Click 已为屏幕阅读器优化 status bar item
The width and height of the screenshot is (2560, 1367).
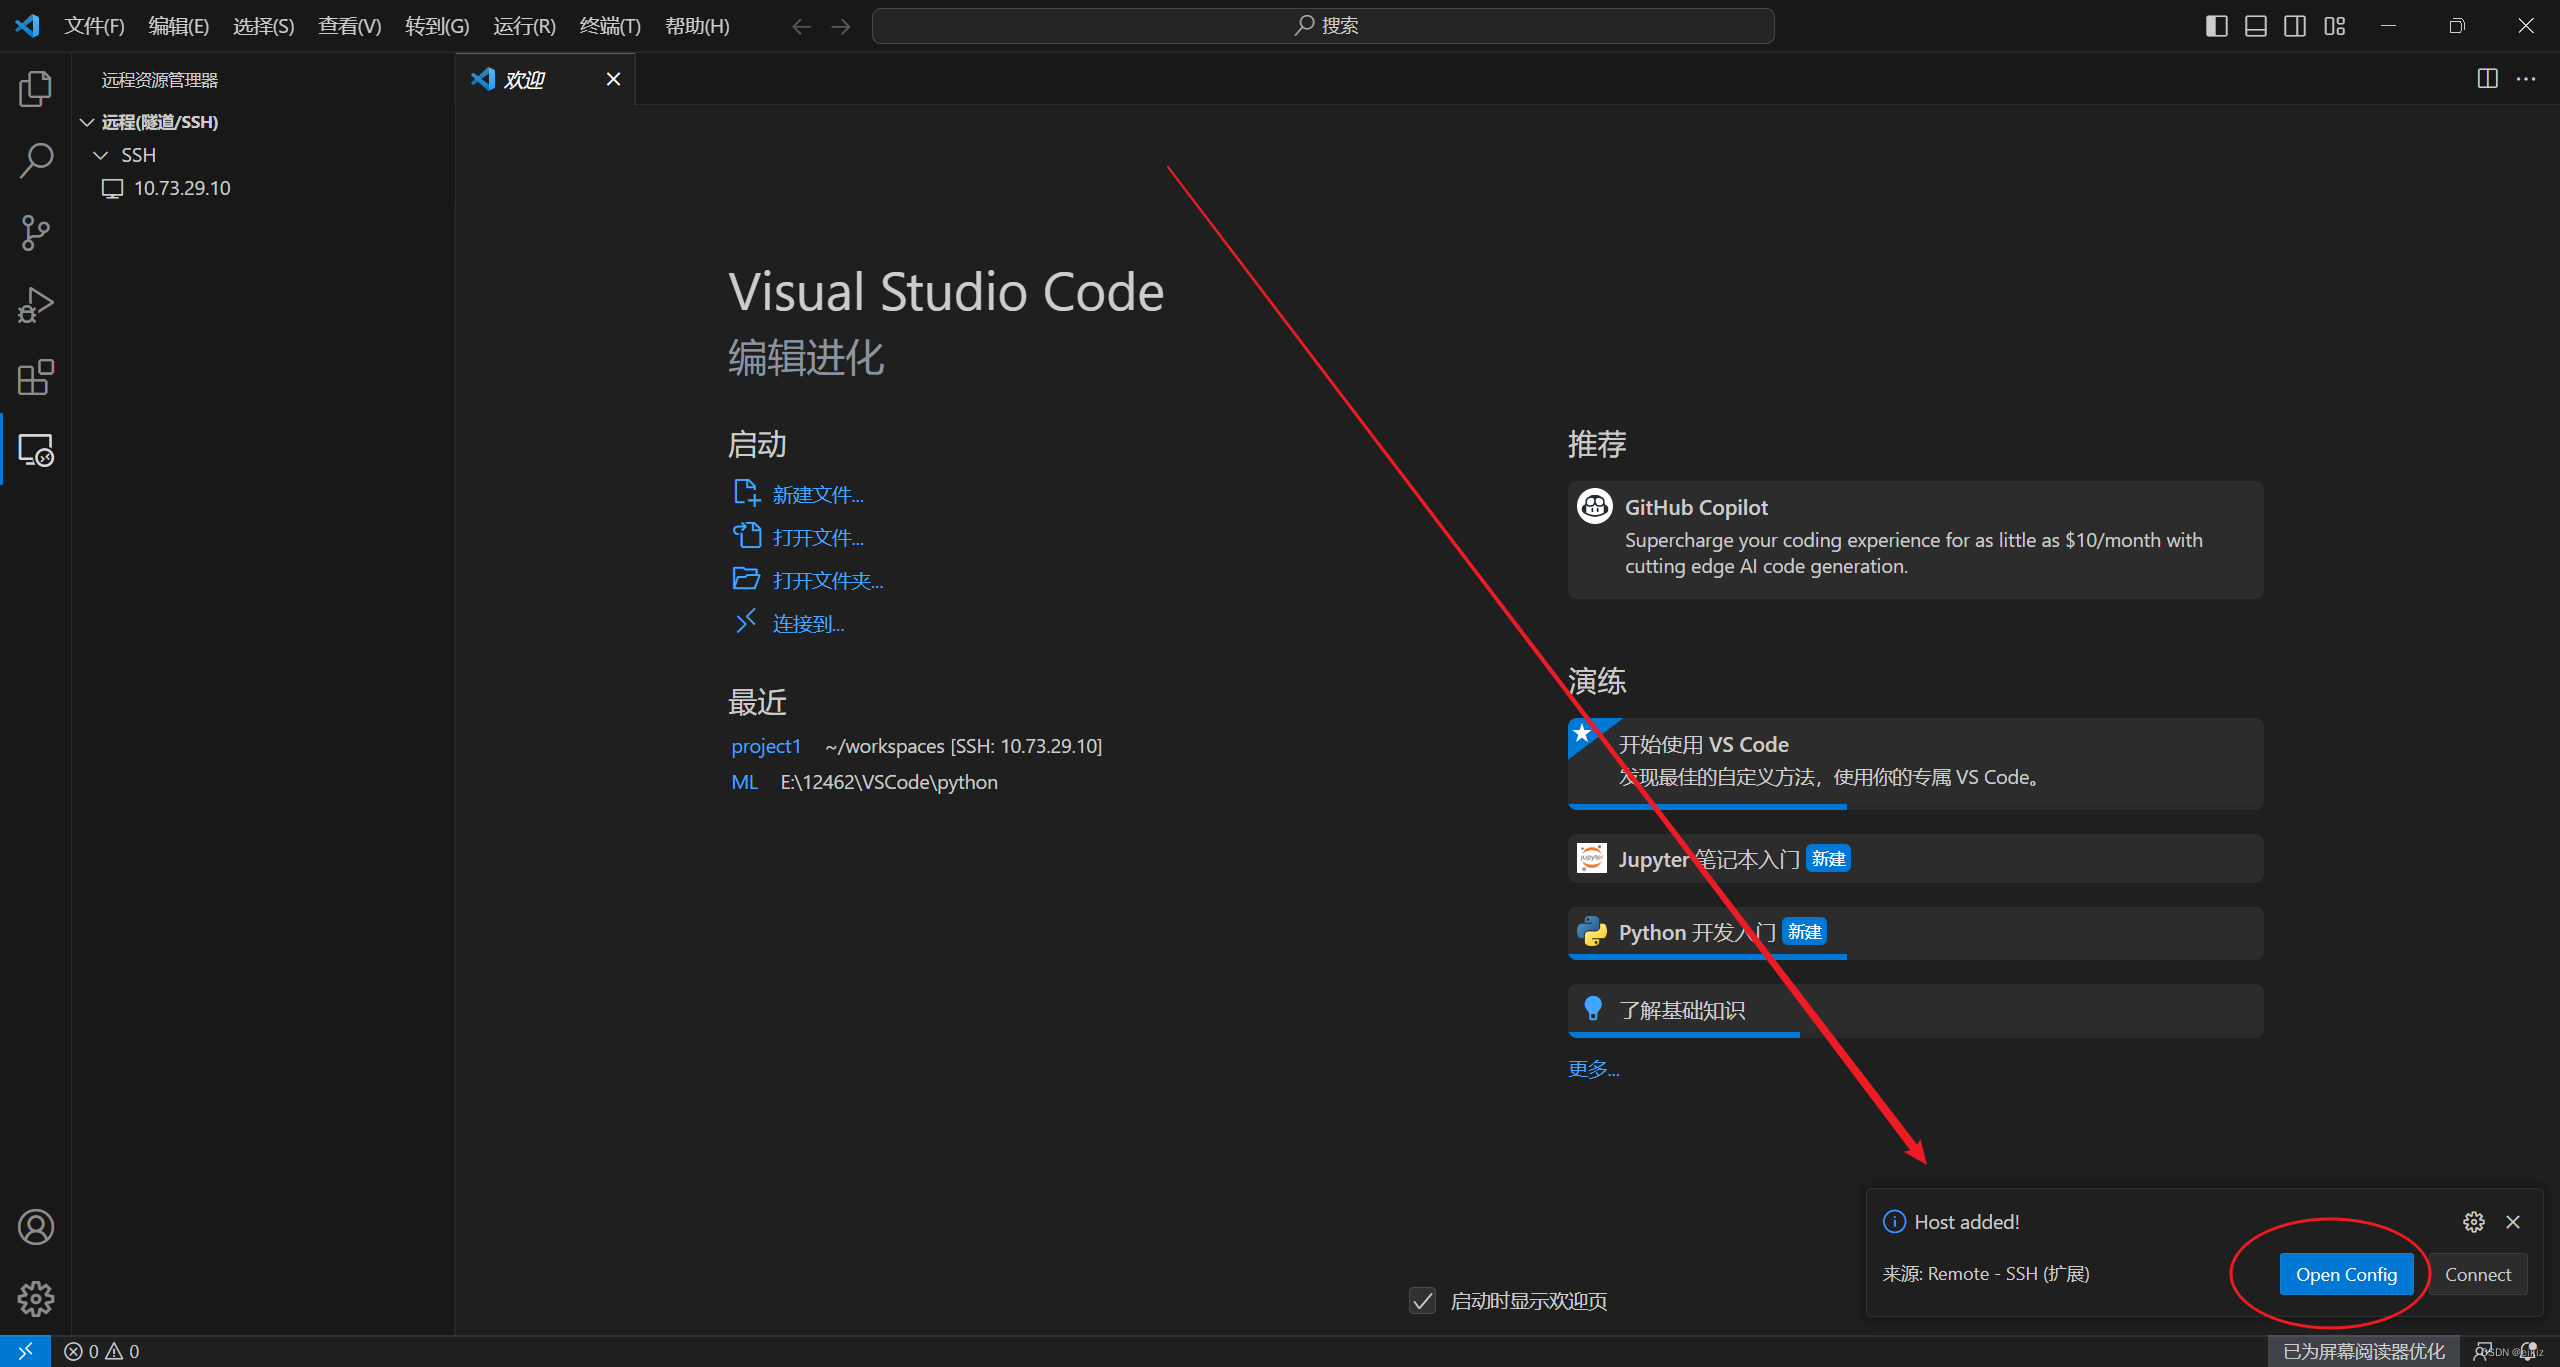(x=2364, y=1351)
